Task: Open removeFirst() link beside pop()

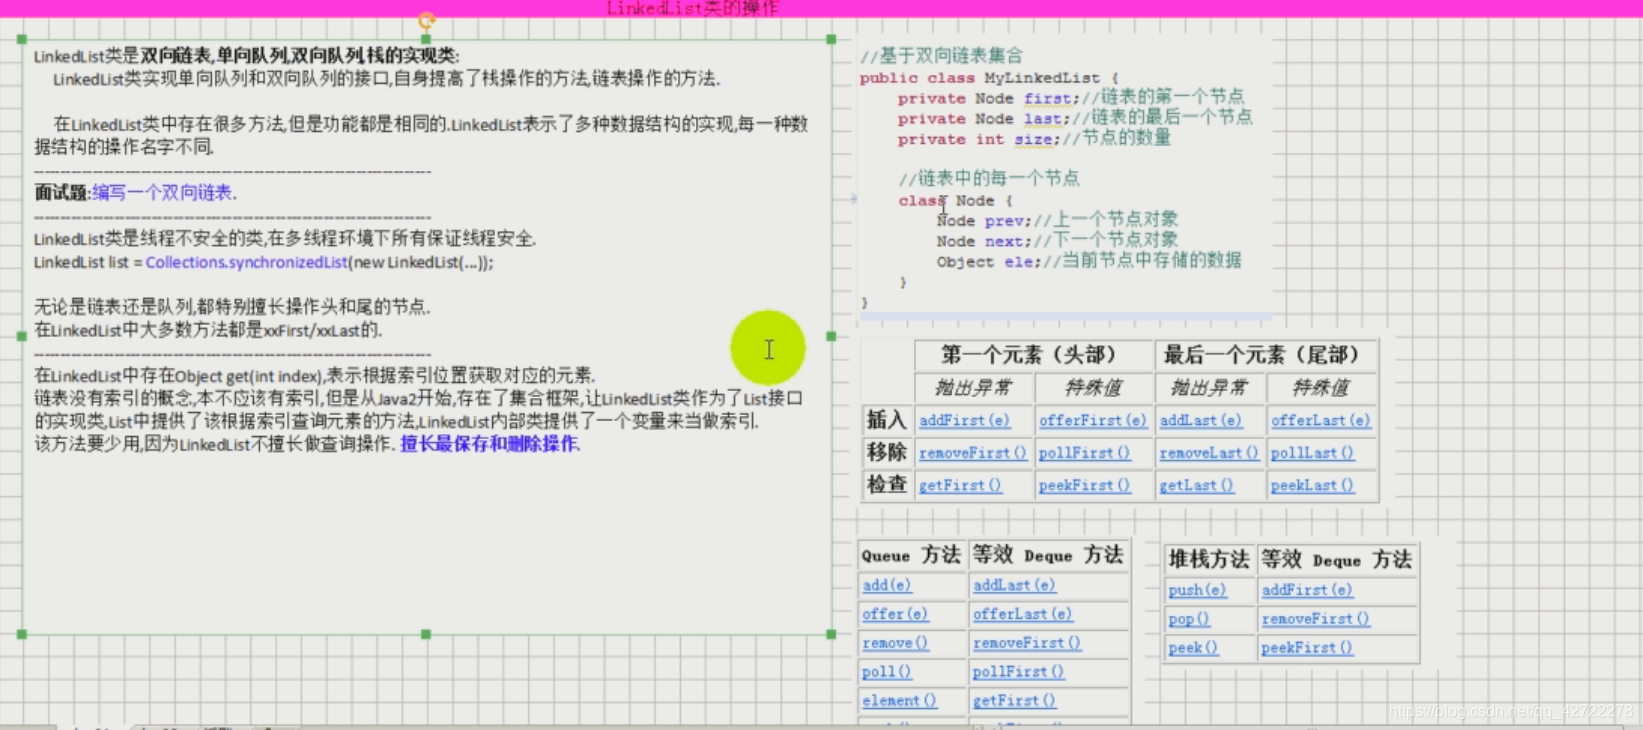Action: point(1315,619)
